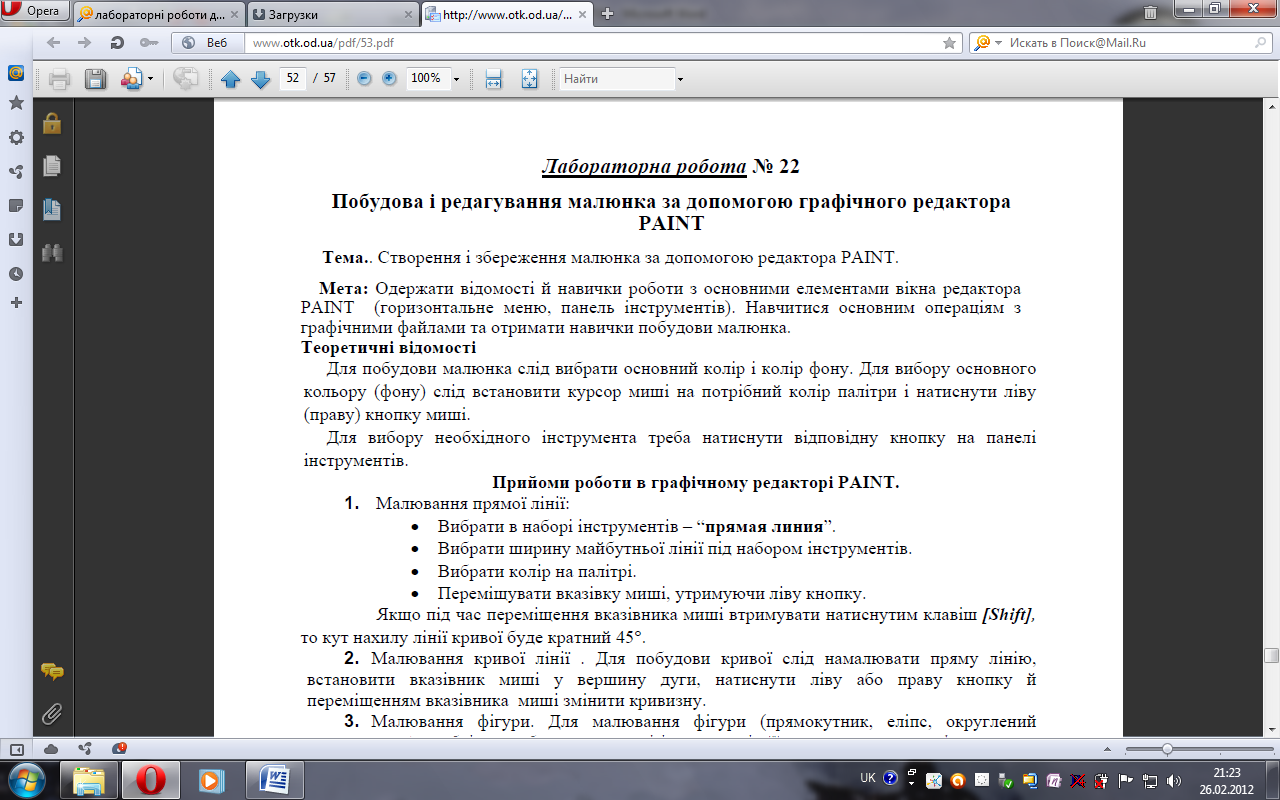
Task: Open the Opera main menu button
Action: [33, 12]
